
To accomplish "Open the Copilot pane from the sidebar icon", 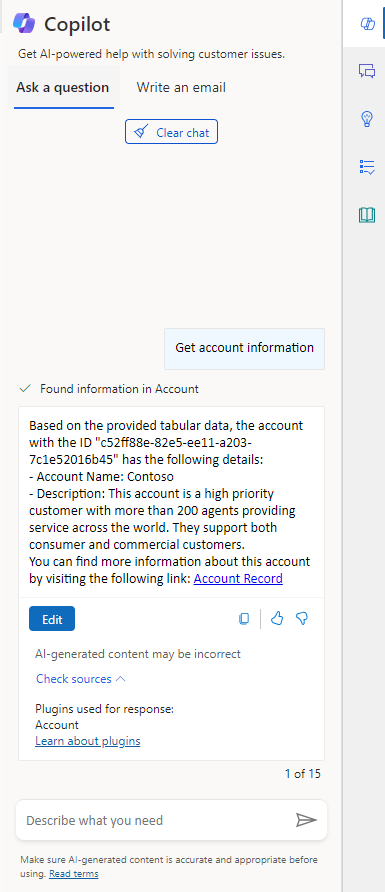I will coord(367,23).
